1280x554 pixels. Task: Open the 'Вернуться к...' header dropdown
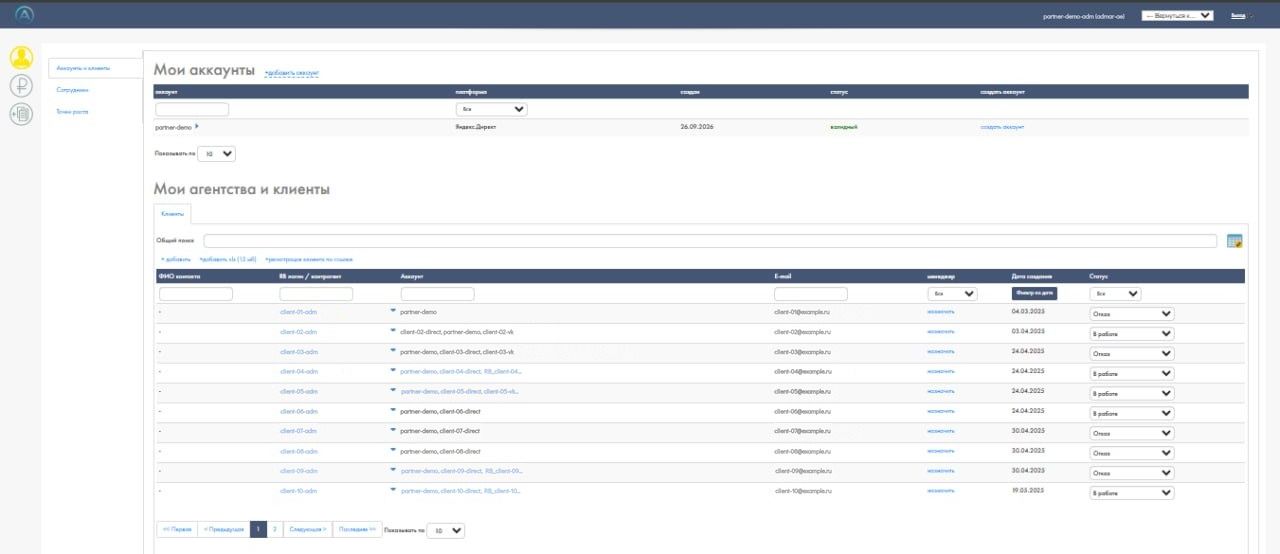[x=1177, y=15]
